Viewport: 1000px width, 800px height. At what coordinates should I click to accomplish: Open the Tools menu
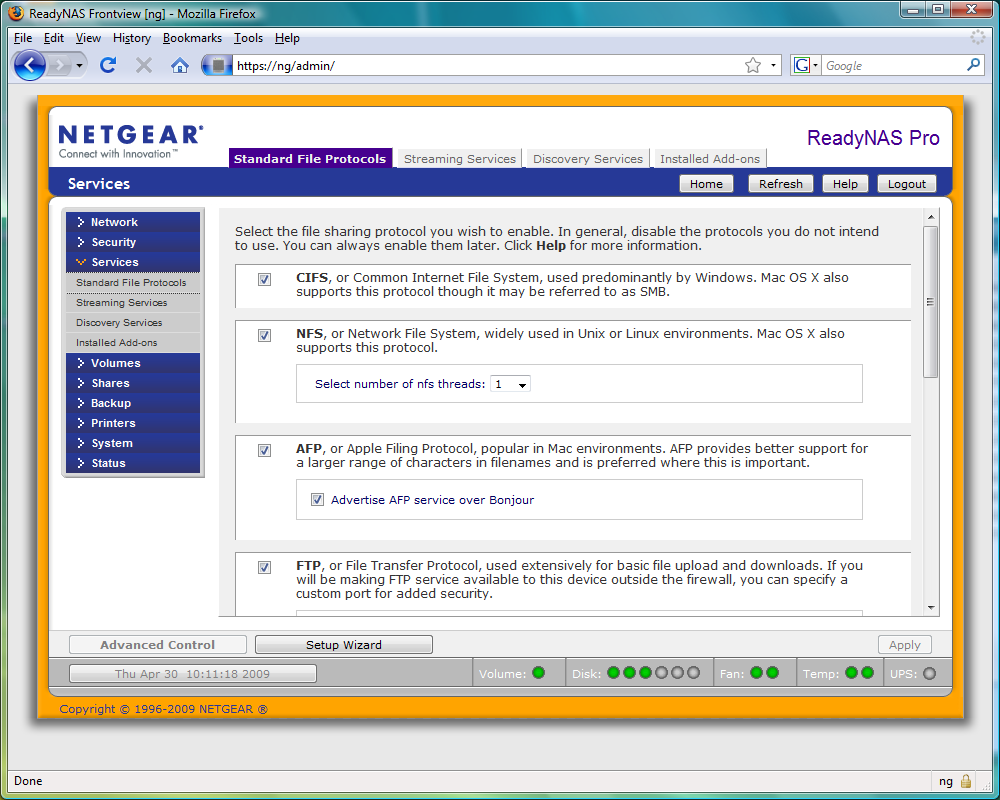[x=248, y=38]
